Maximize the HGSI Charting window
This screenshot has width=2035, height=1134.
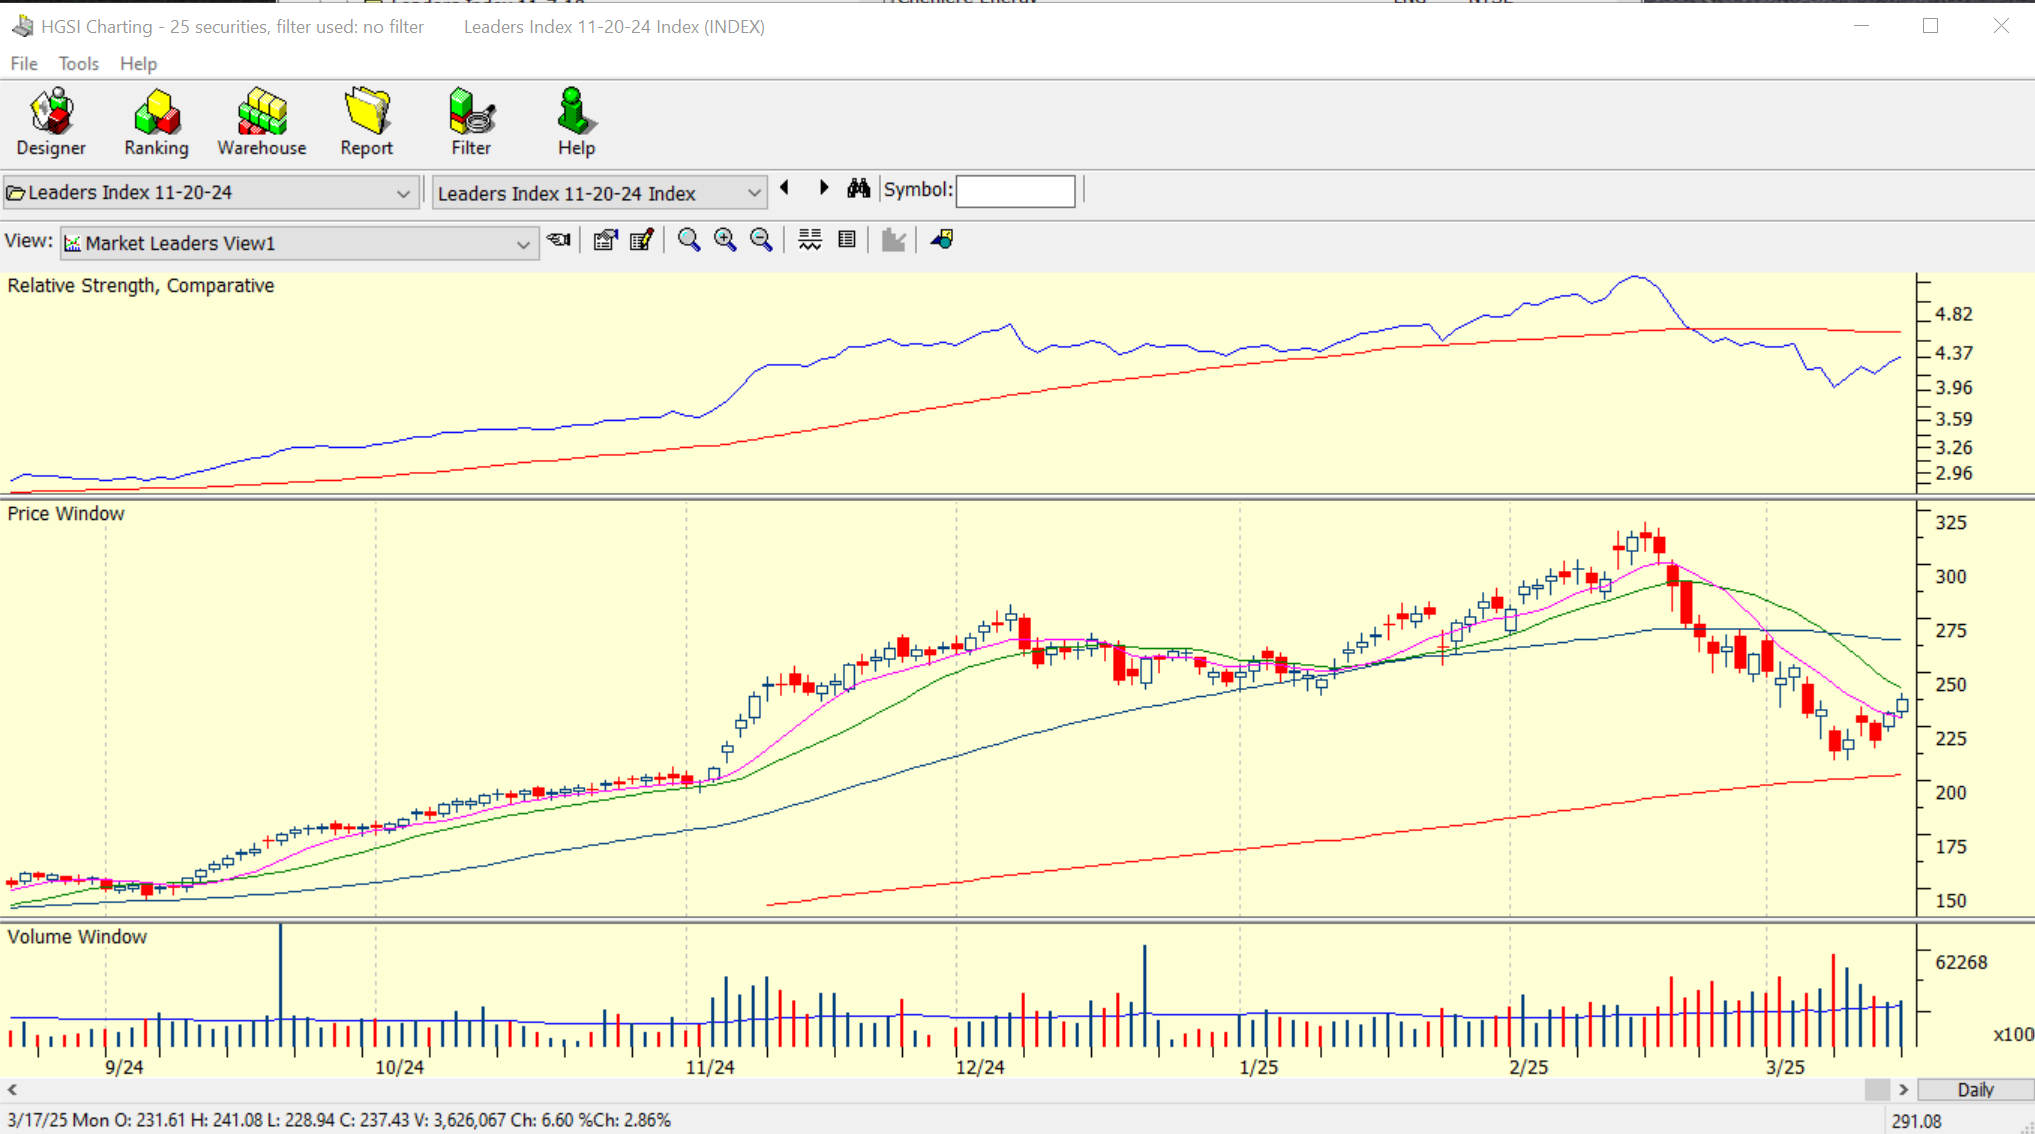1931,26
